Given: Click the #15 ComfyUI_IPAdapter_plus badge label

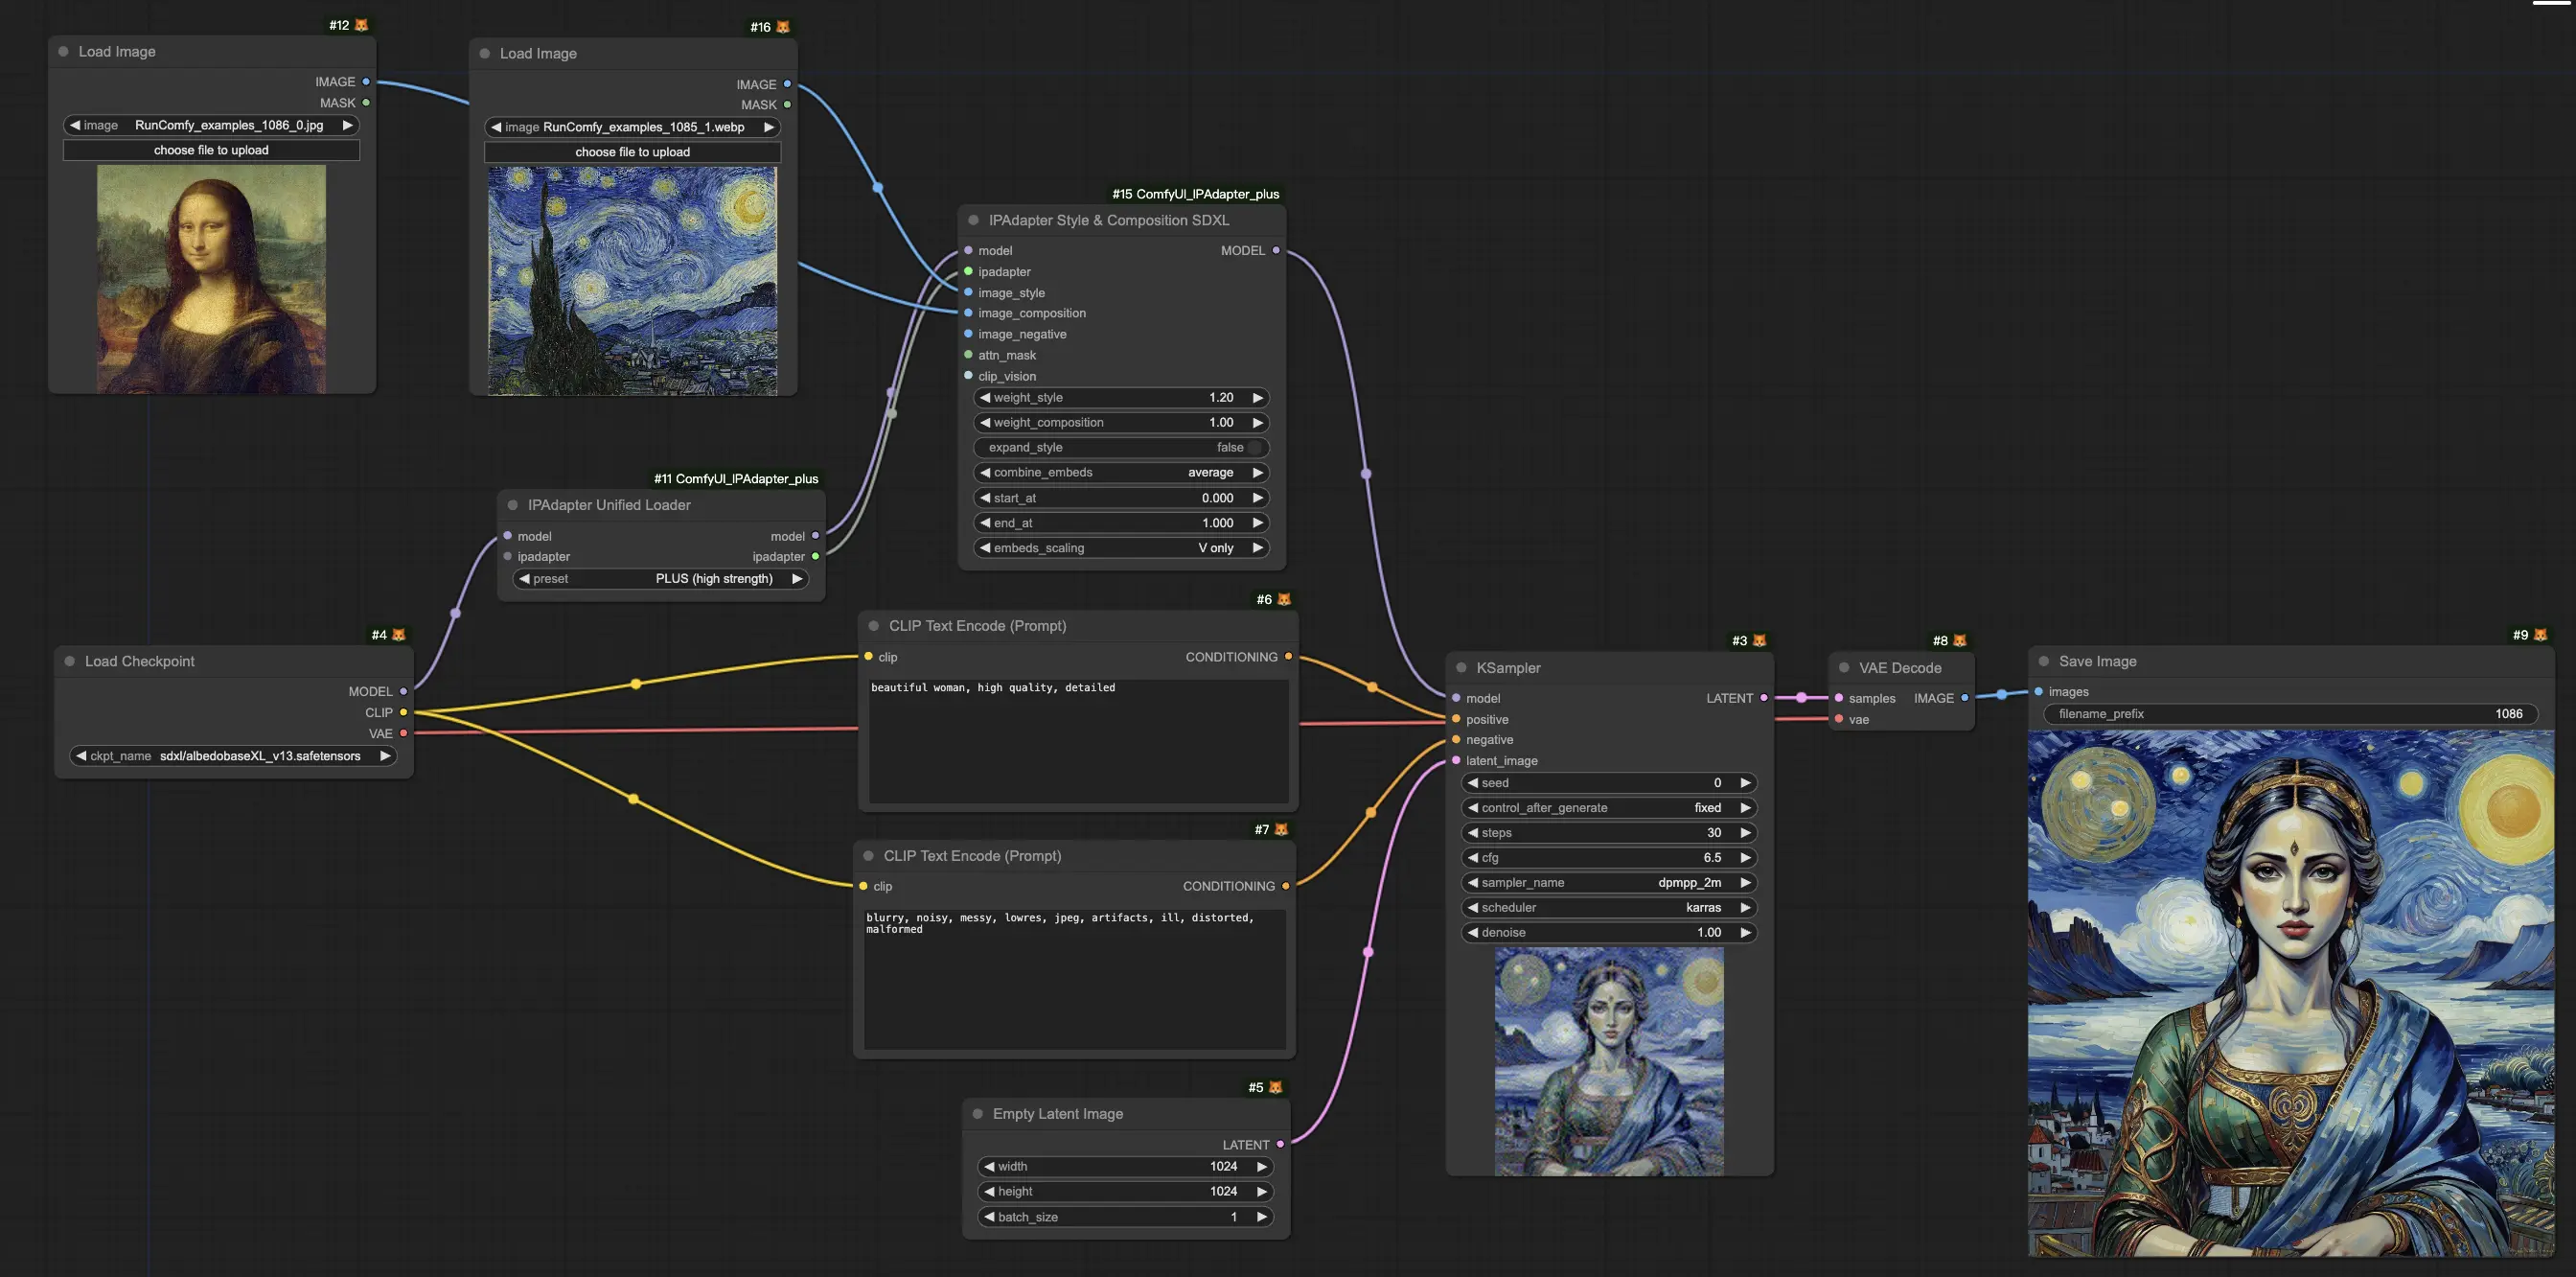Looking at the screenshot, I should [1195, 194].
